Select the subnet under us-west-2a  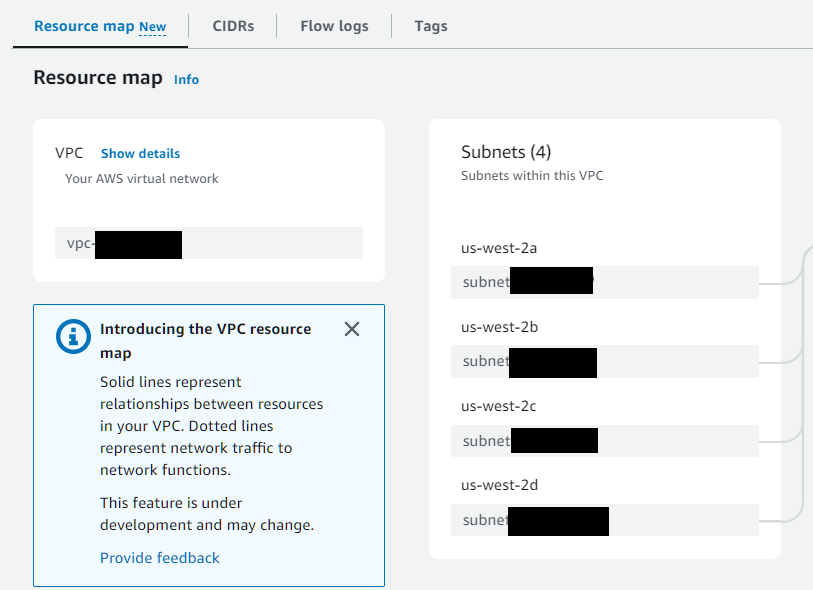(604, 282)
